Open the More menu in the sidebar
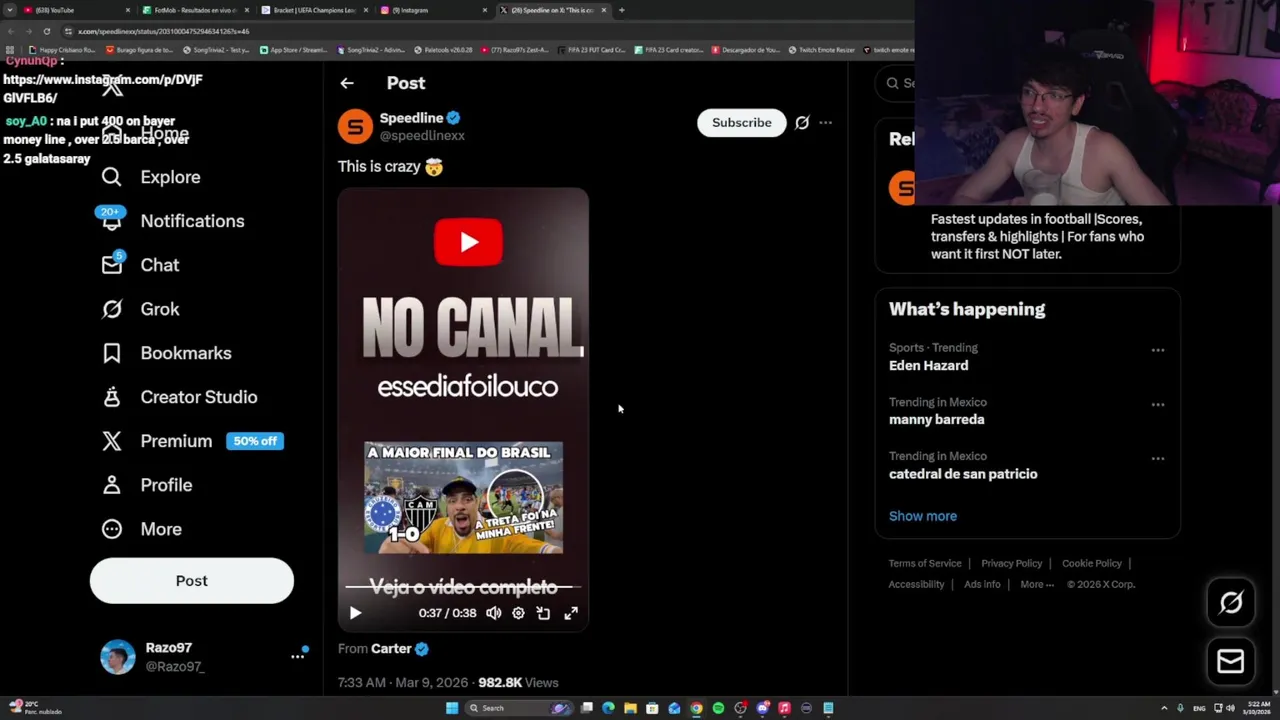 click(x=142, y=529)
